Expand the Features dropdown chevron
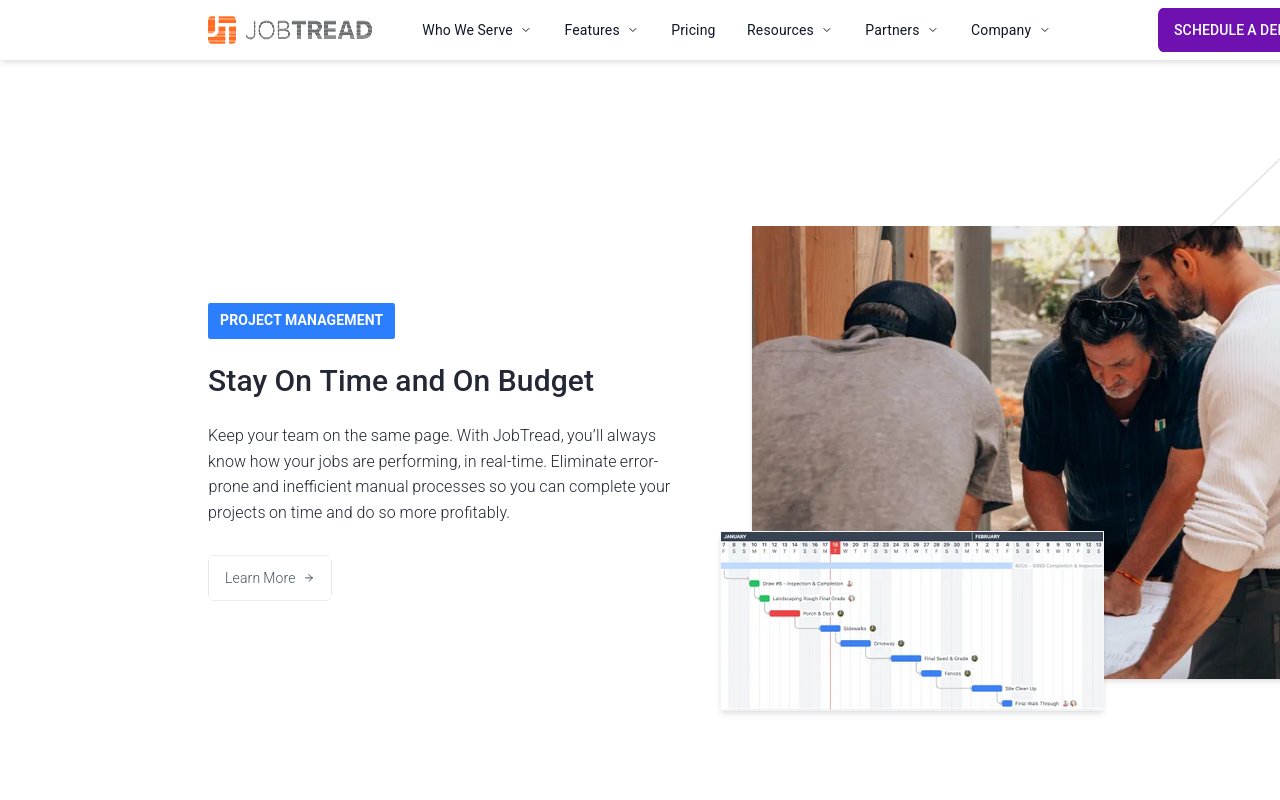Image resolution: width=1280 pixels, height=800 pixels. (633, 30)
